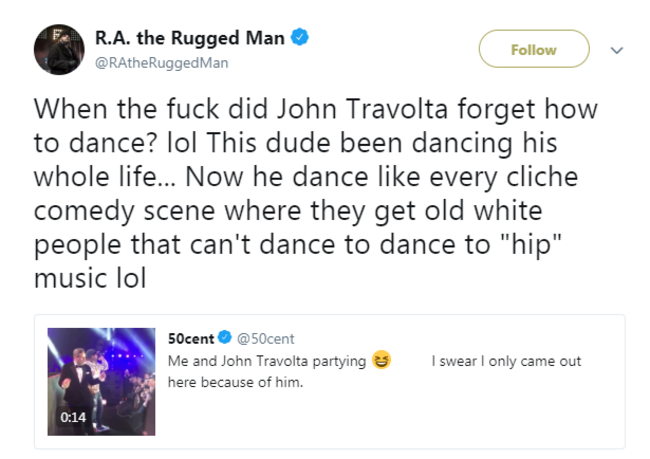The width and height of the screenshot is (650, 459).
Task: Play the 50cent video thumbnail
Action: click(x=101, y=381)
